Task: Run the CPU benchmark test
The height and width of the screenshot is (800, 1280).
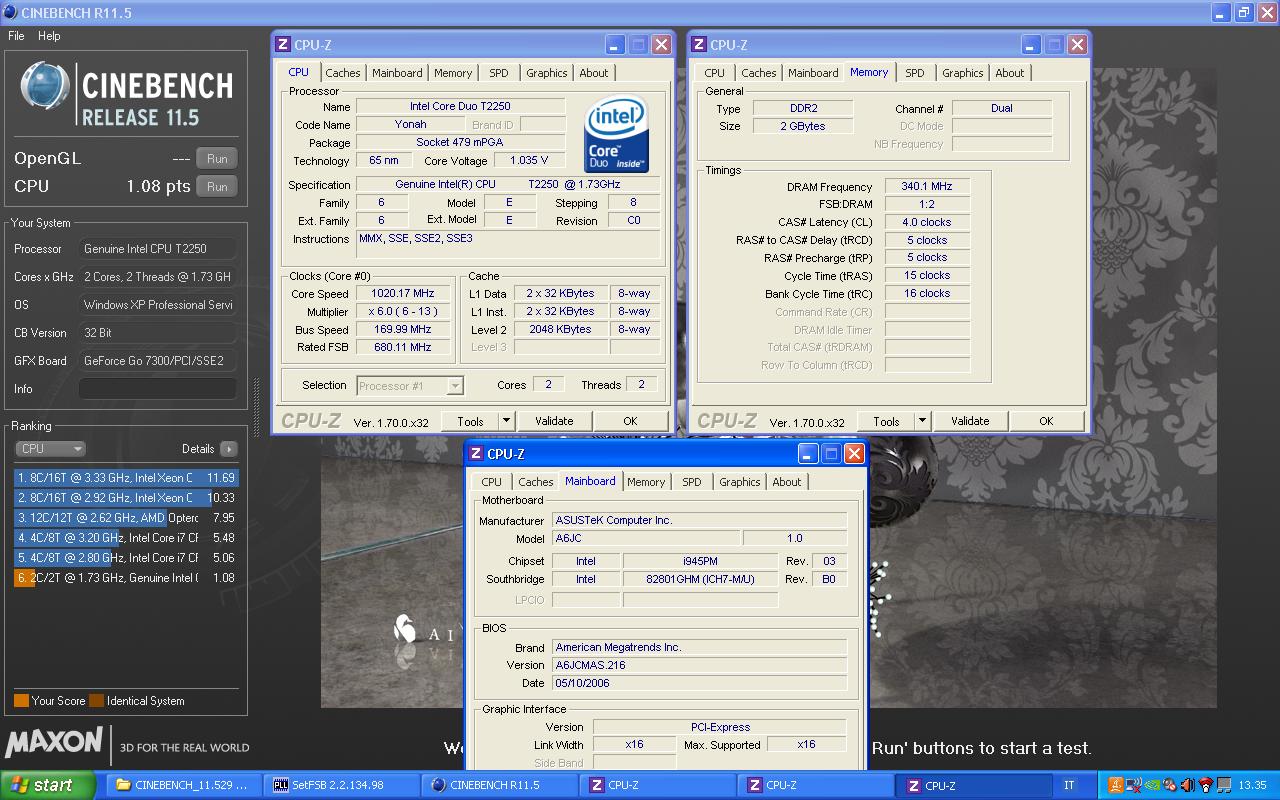Action: pyautogui.click(x=217, y=186)
